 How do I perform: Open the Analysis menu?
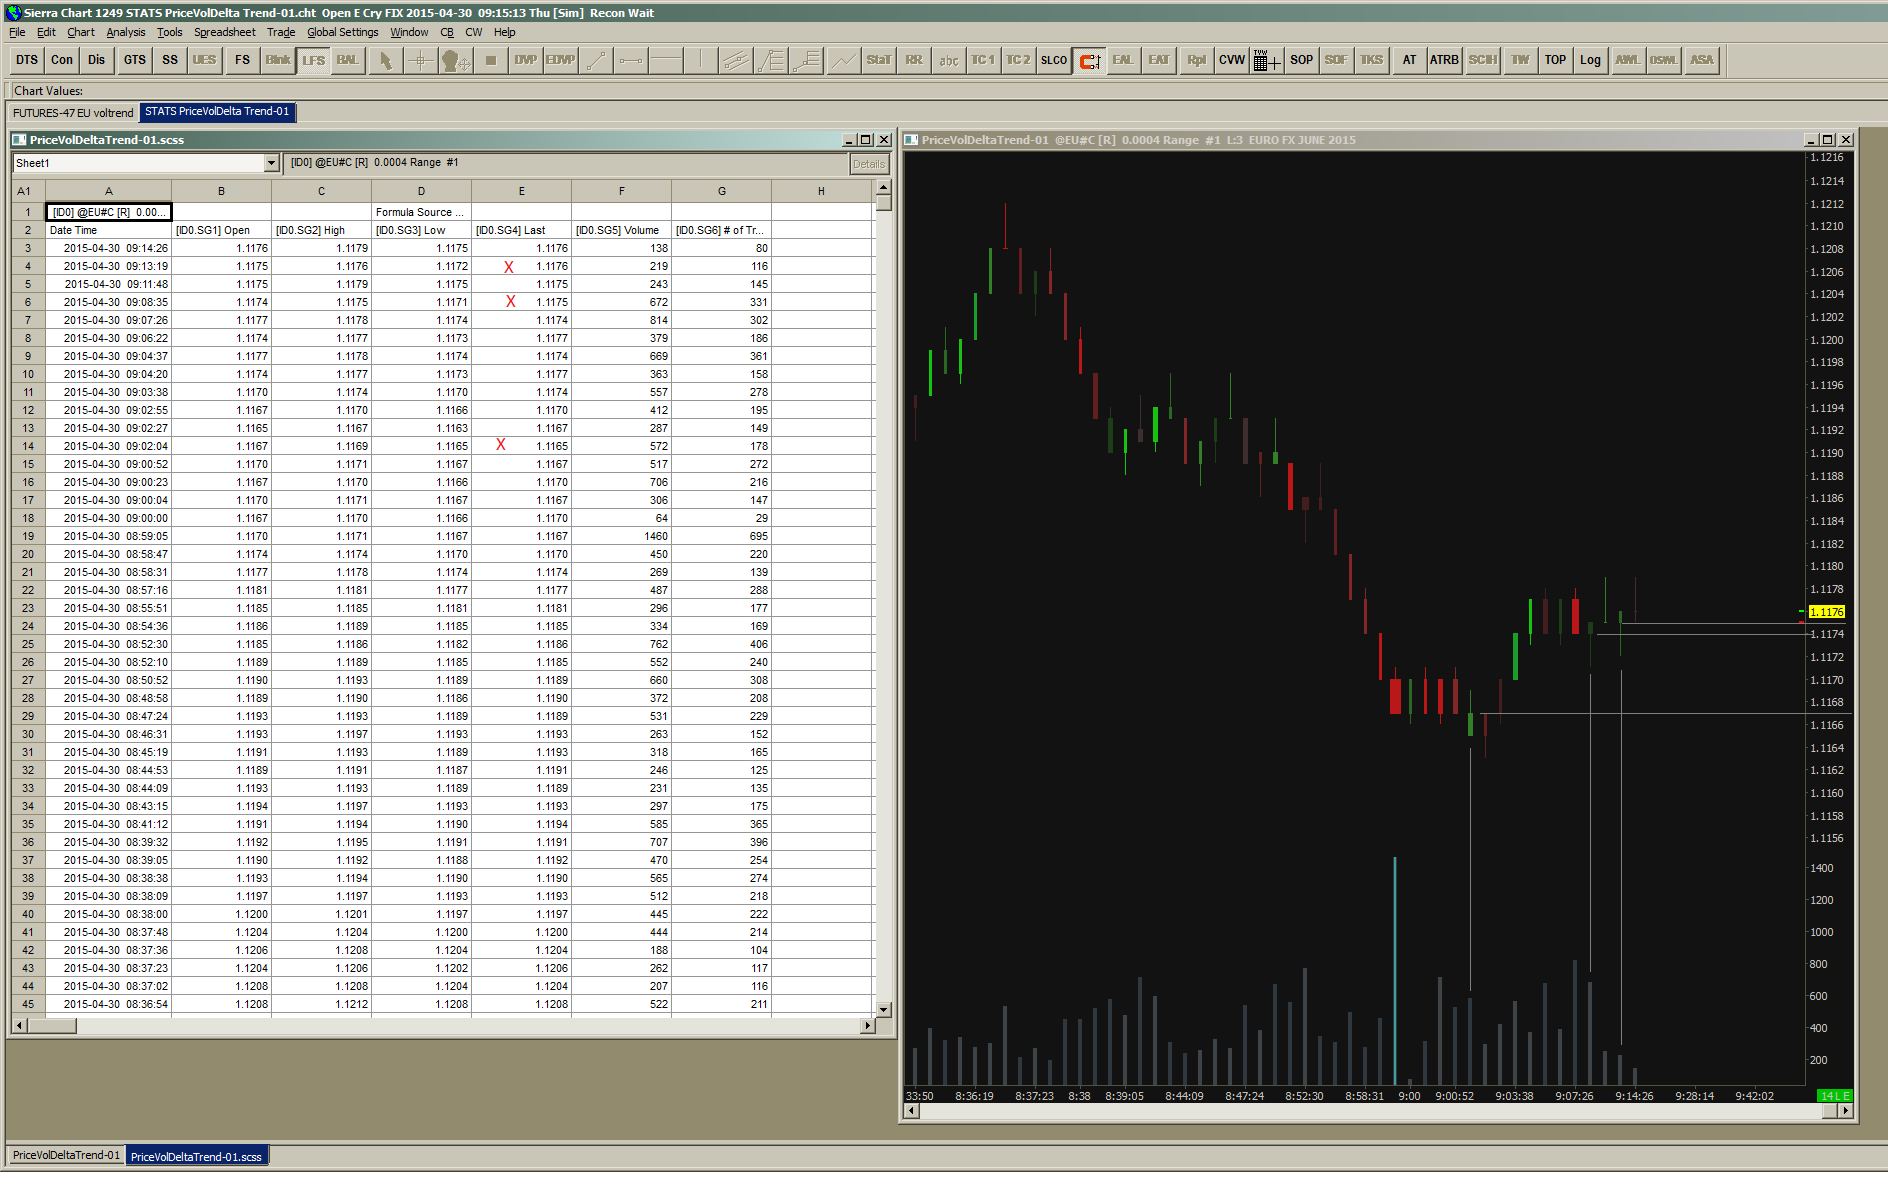click(126, 32)
